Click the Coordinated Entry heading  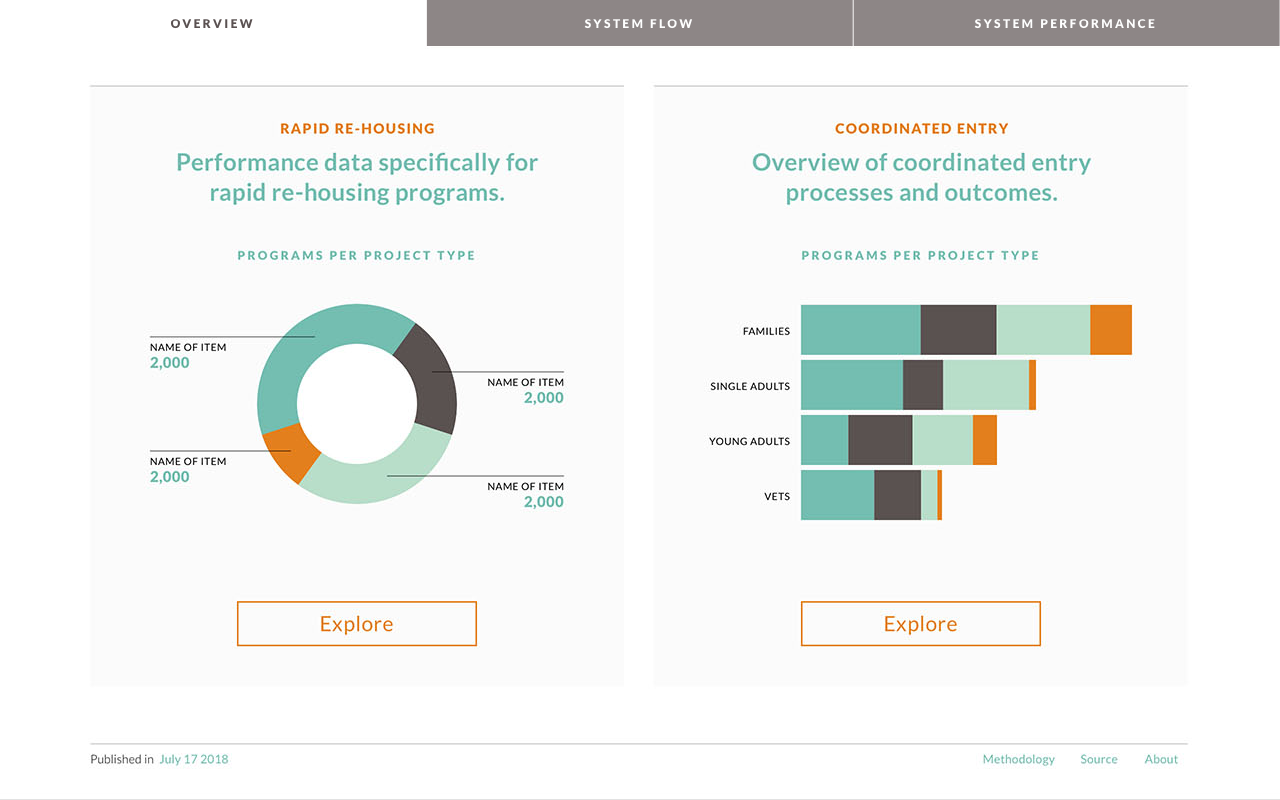920,128
